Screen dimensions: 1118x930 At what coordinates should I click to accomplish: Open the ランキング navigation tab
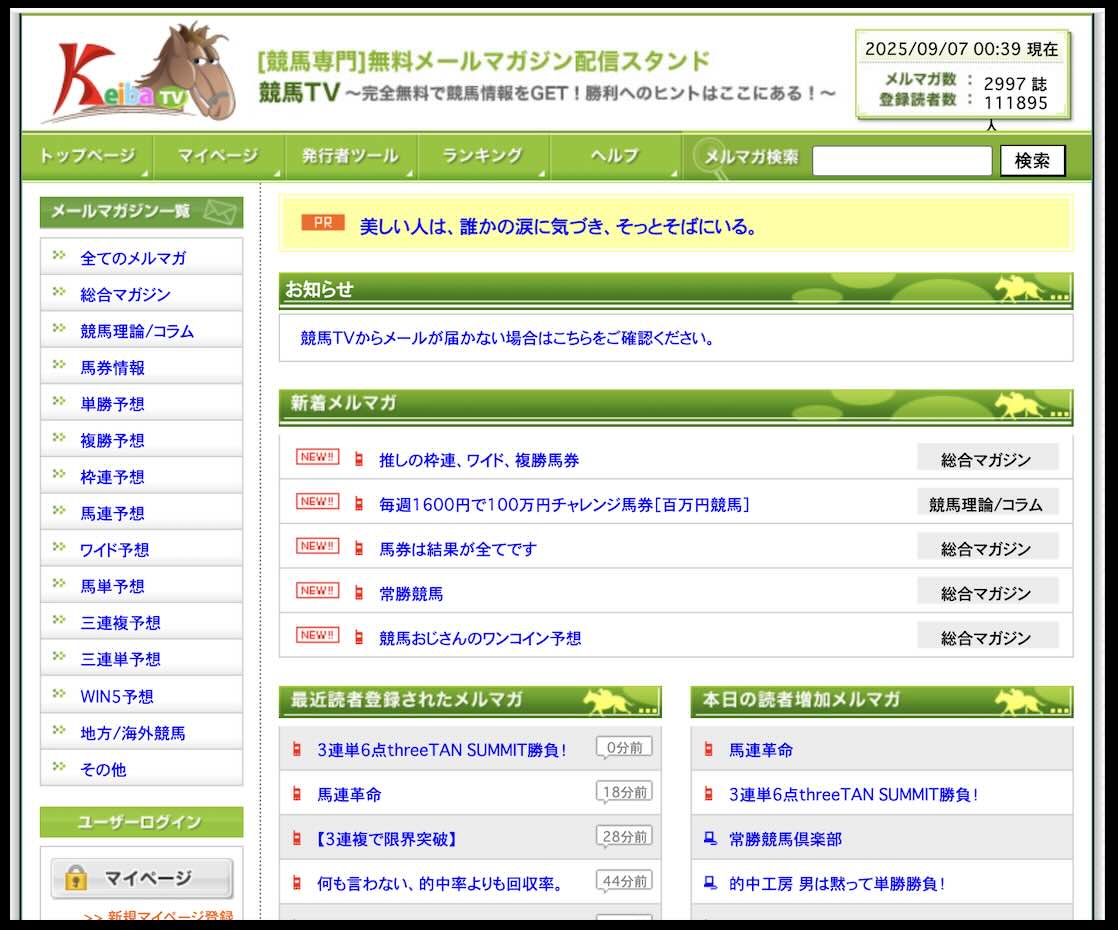[x=482, y=156]
